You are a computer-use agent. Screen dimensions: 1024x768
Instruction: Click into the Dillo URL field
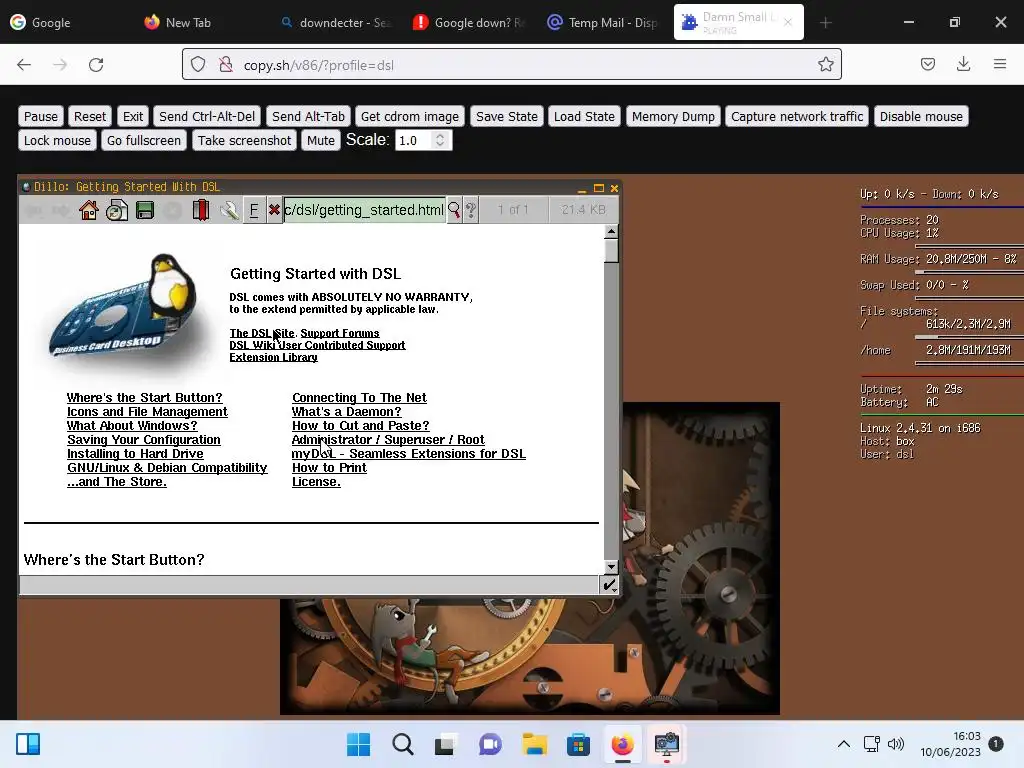364,210
